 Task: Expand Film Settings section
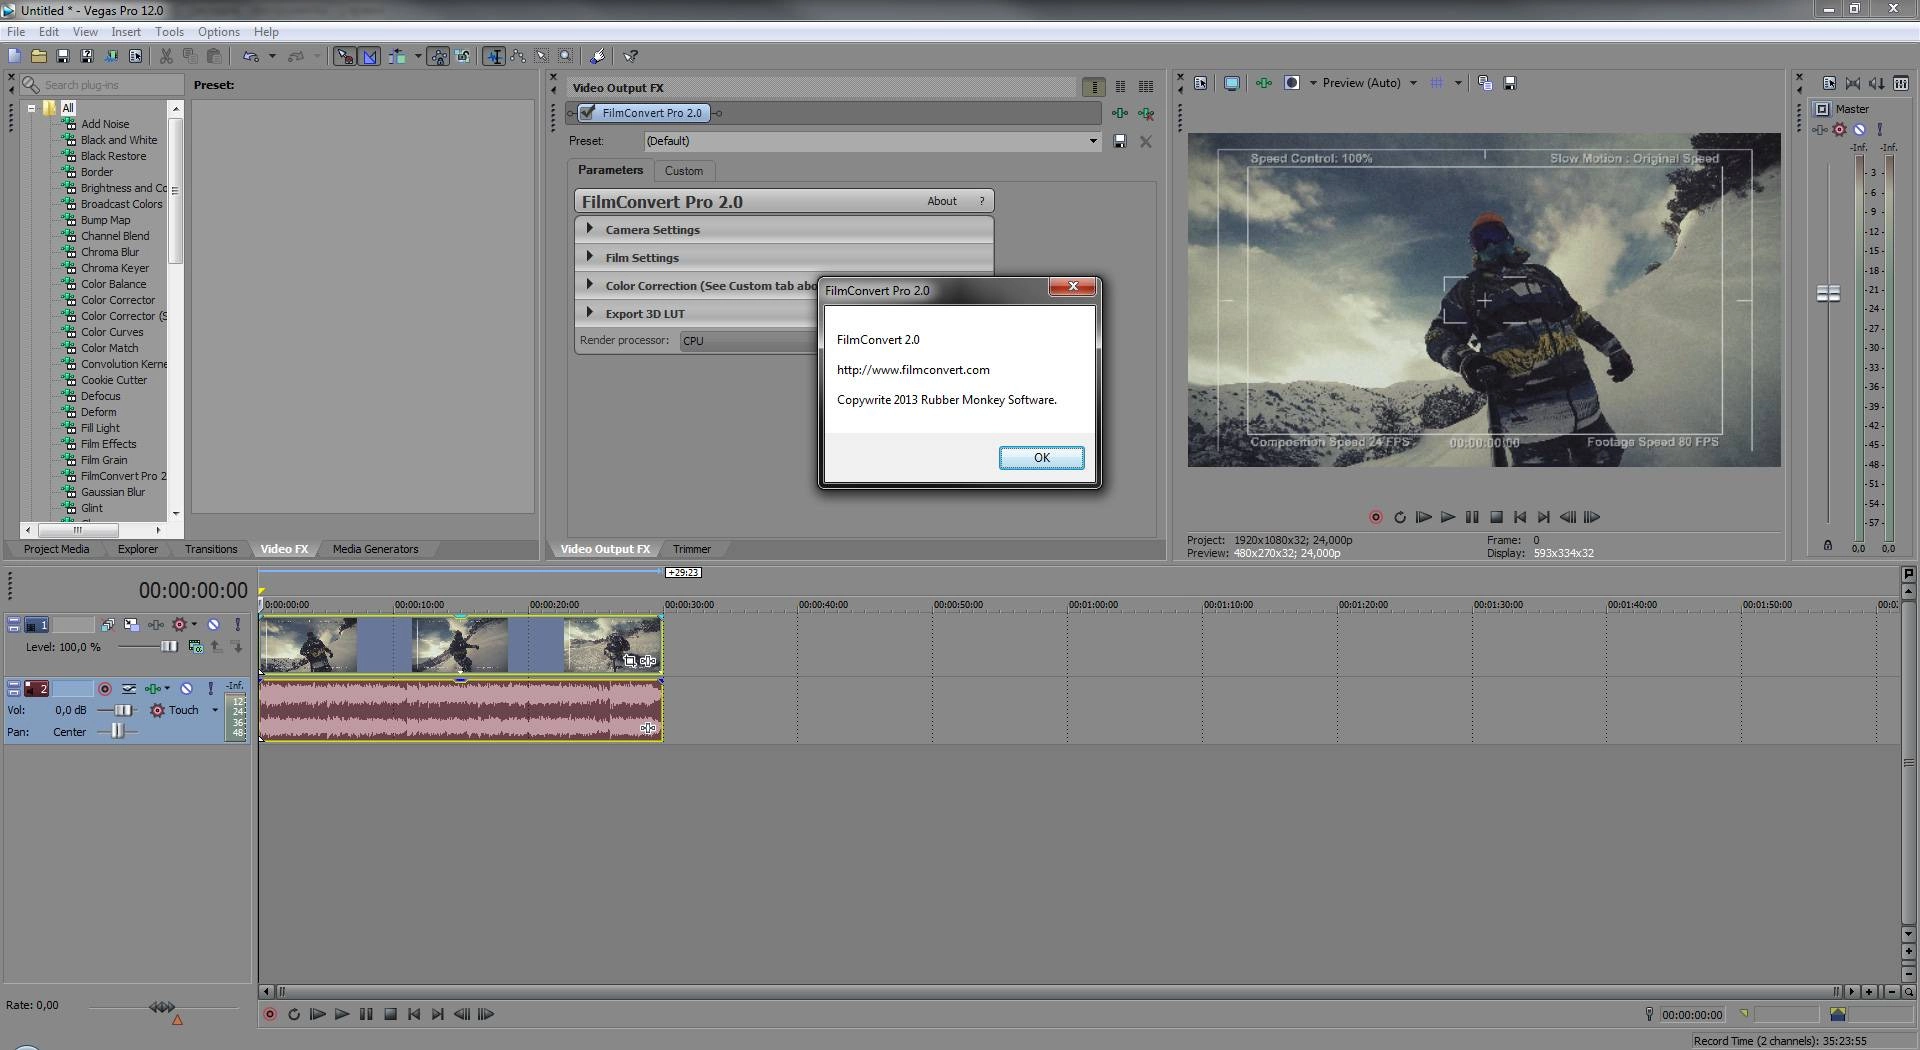[x=589, y=257]
